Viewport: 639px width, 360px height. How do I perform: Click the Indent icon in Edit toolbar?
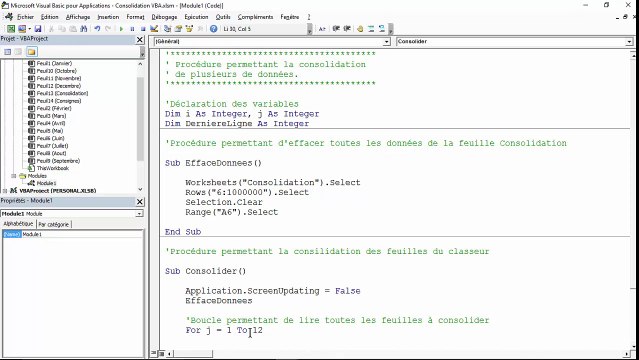point(336,29)
